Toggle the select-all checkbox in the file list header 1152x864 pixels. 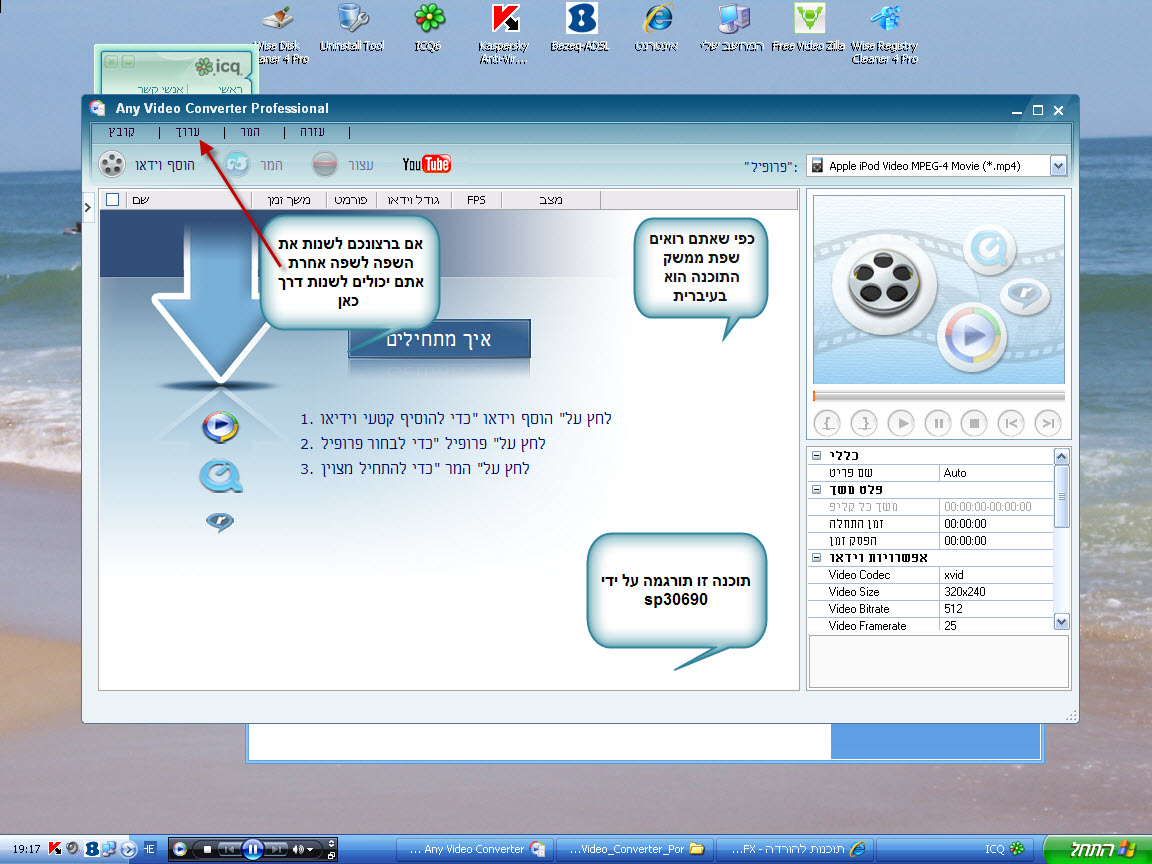[113, 200]
